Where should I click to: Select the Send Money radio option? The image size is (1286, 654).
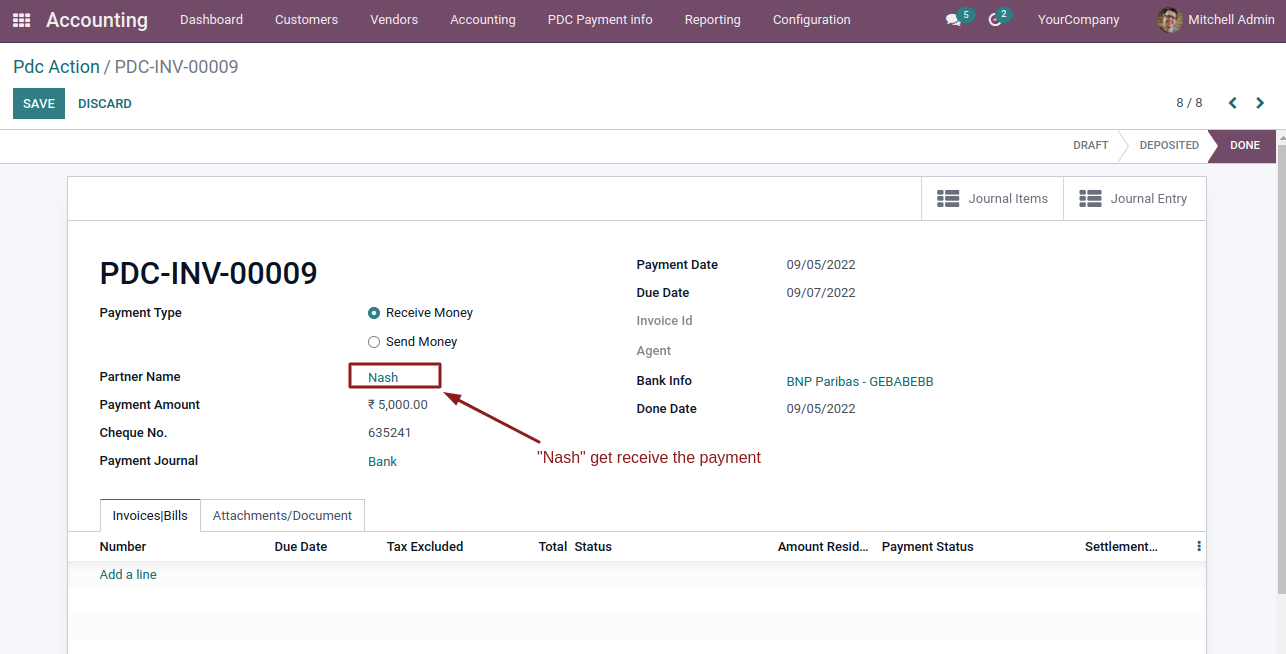[x=374, y=342]
